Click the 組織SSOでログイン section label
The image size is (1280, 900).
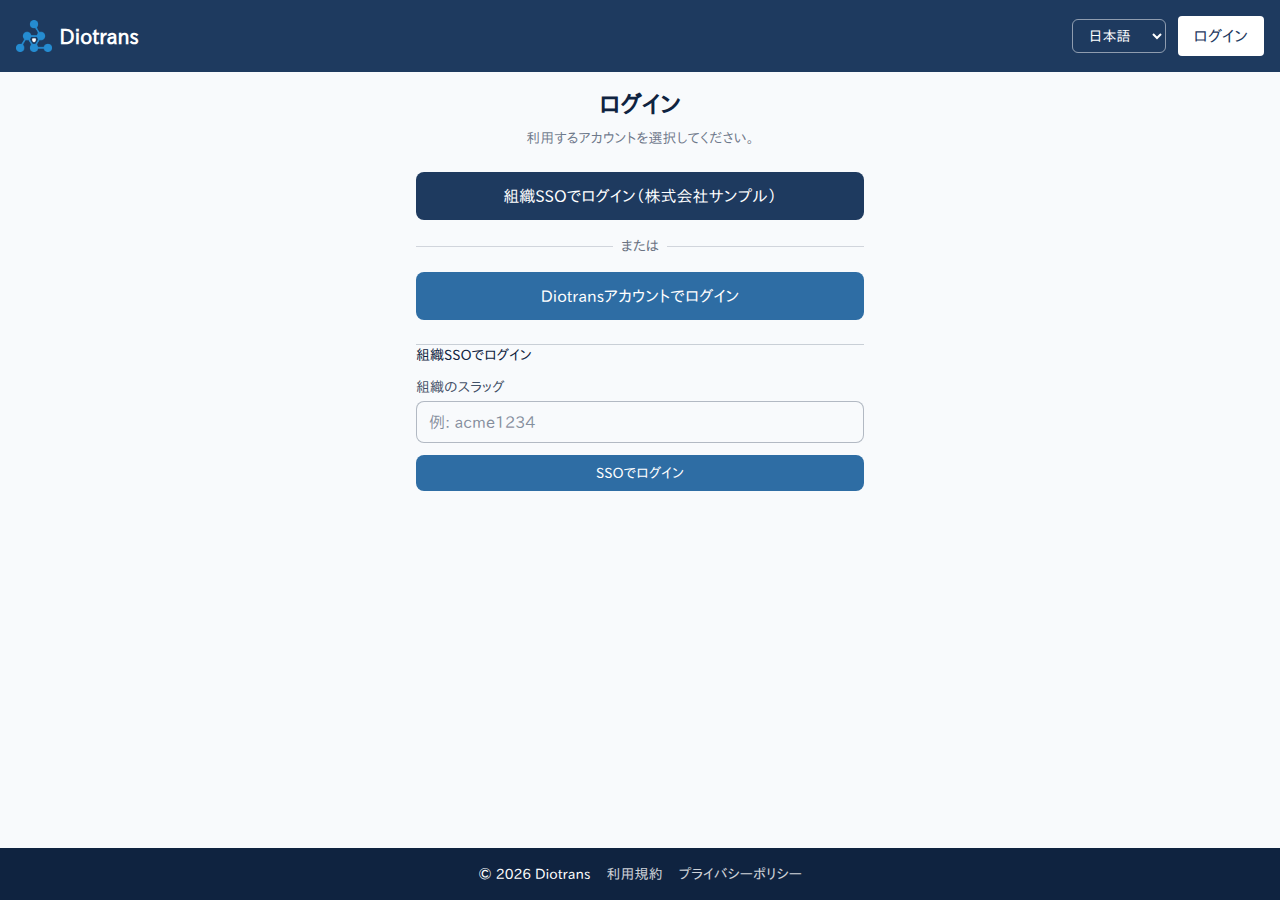click(474, 355)
